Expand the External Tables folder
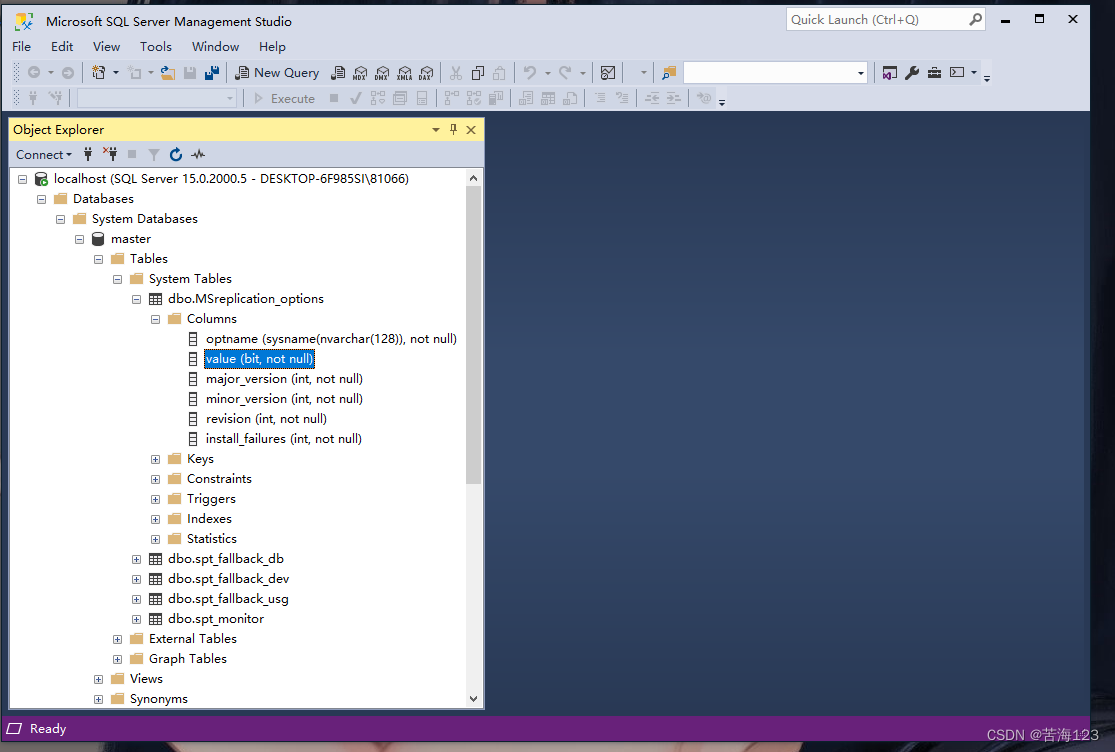Viewport: 1115px width, 752px height. [117, 639]
